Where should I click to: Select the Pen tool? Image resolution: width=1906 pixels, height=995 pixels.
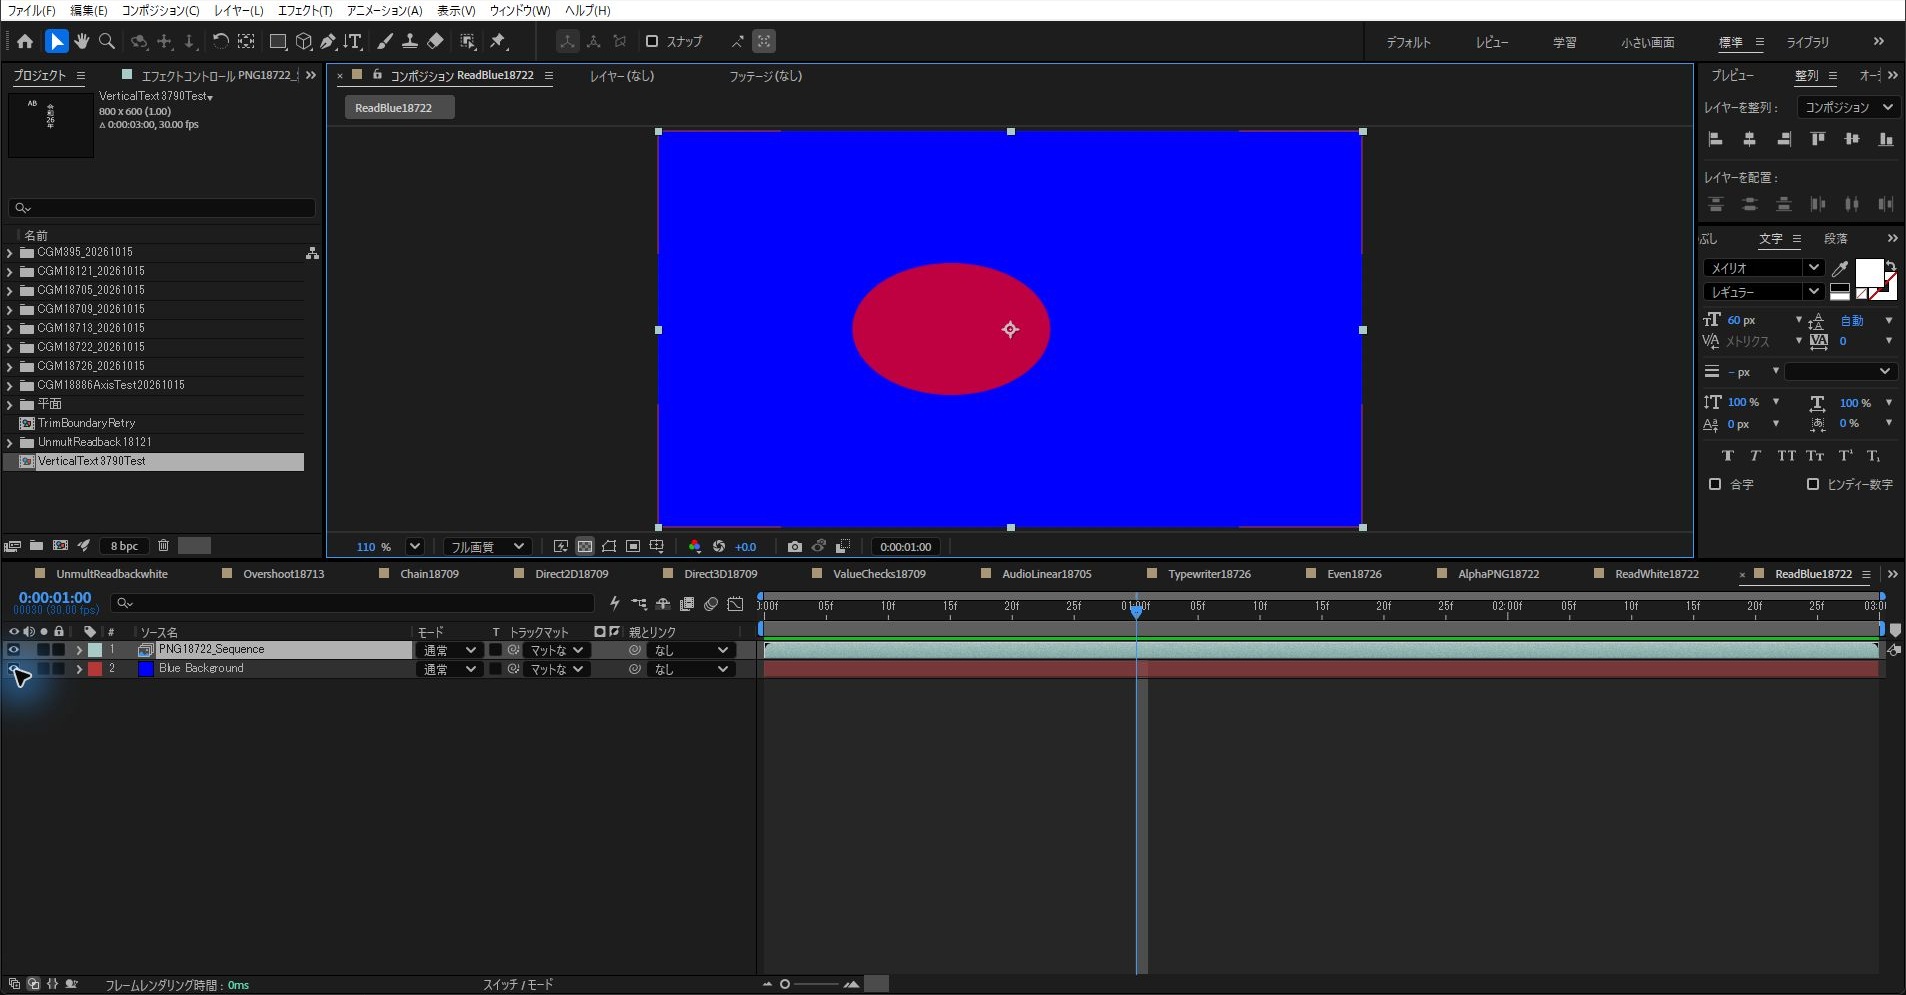pyautogui.click(x=328, y=41)
